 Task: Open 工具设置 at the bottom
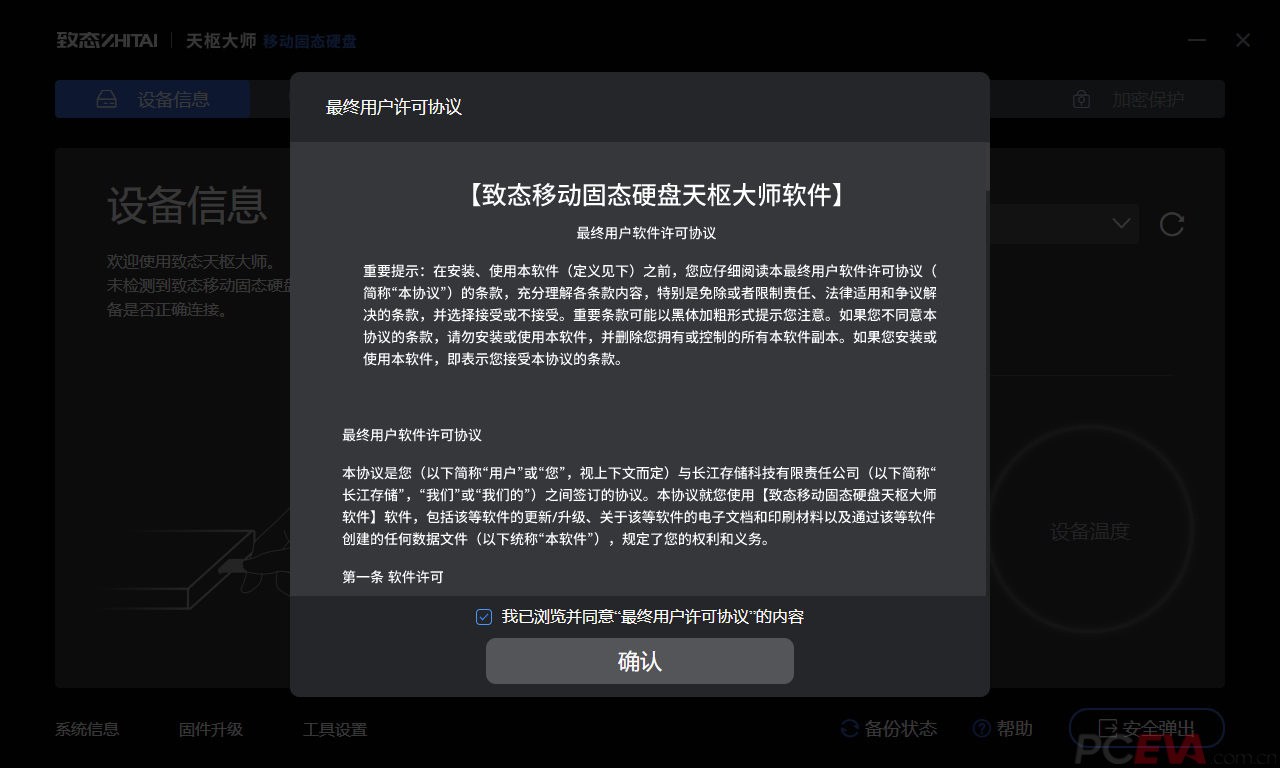coord(335,730)
